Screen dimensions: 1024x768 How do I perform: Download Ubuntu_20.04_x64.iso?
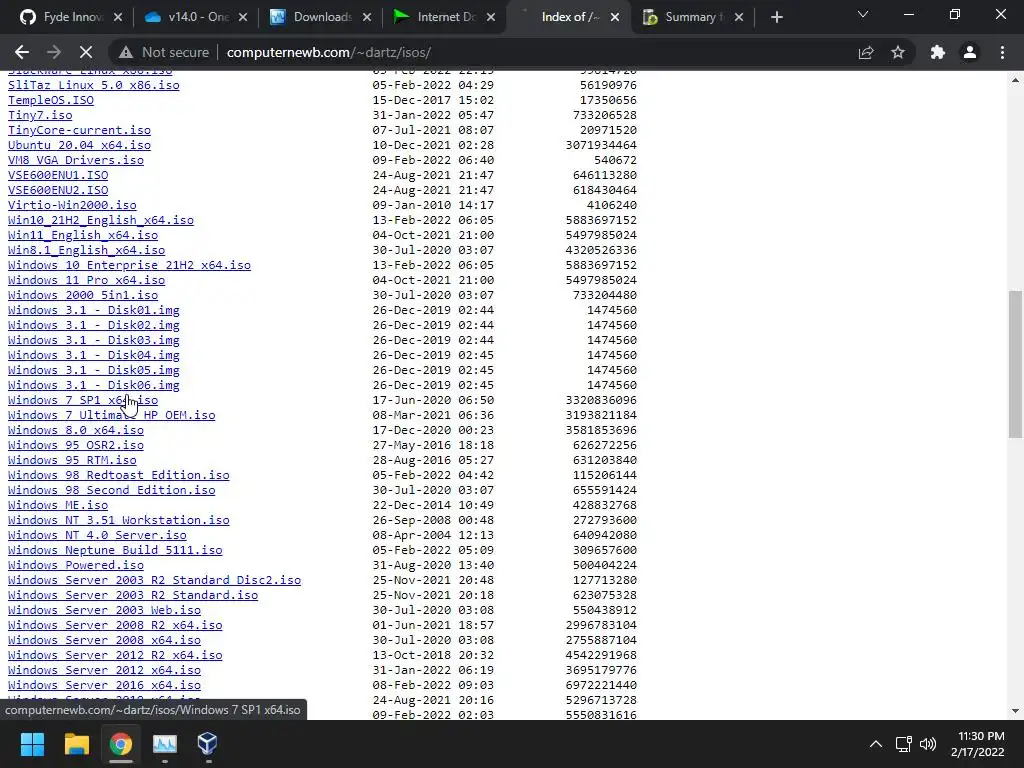pyautogui.click(x=79, y=145)
